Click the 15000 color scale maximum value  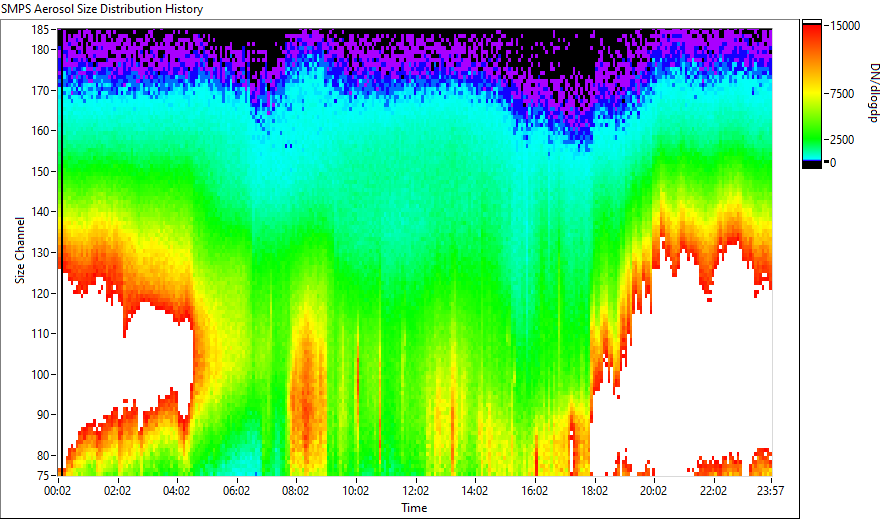[x=846, y=26]
